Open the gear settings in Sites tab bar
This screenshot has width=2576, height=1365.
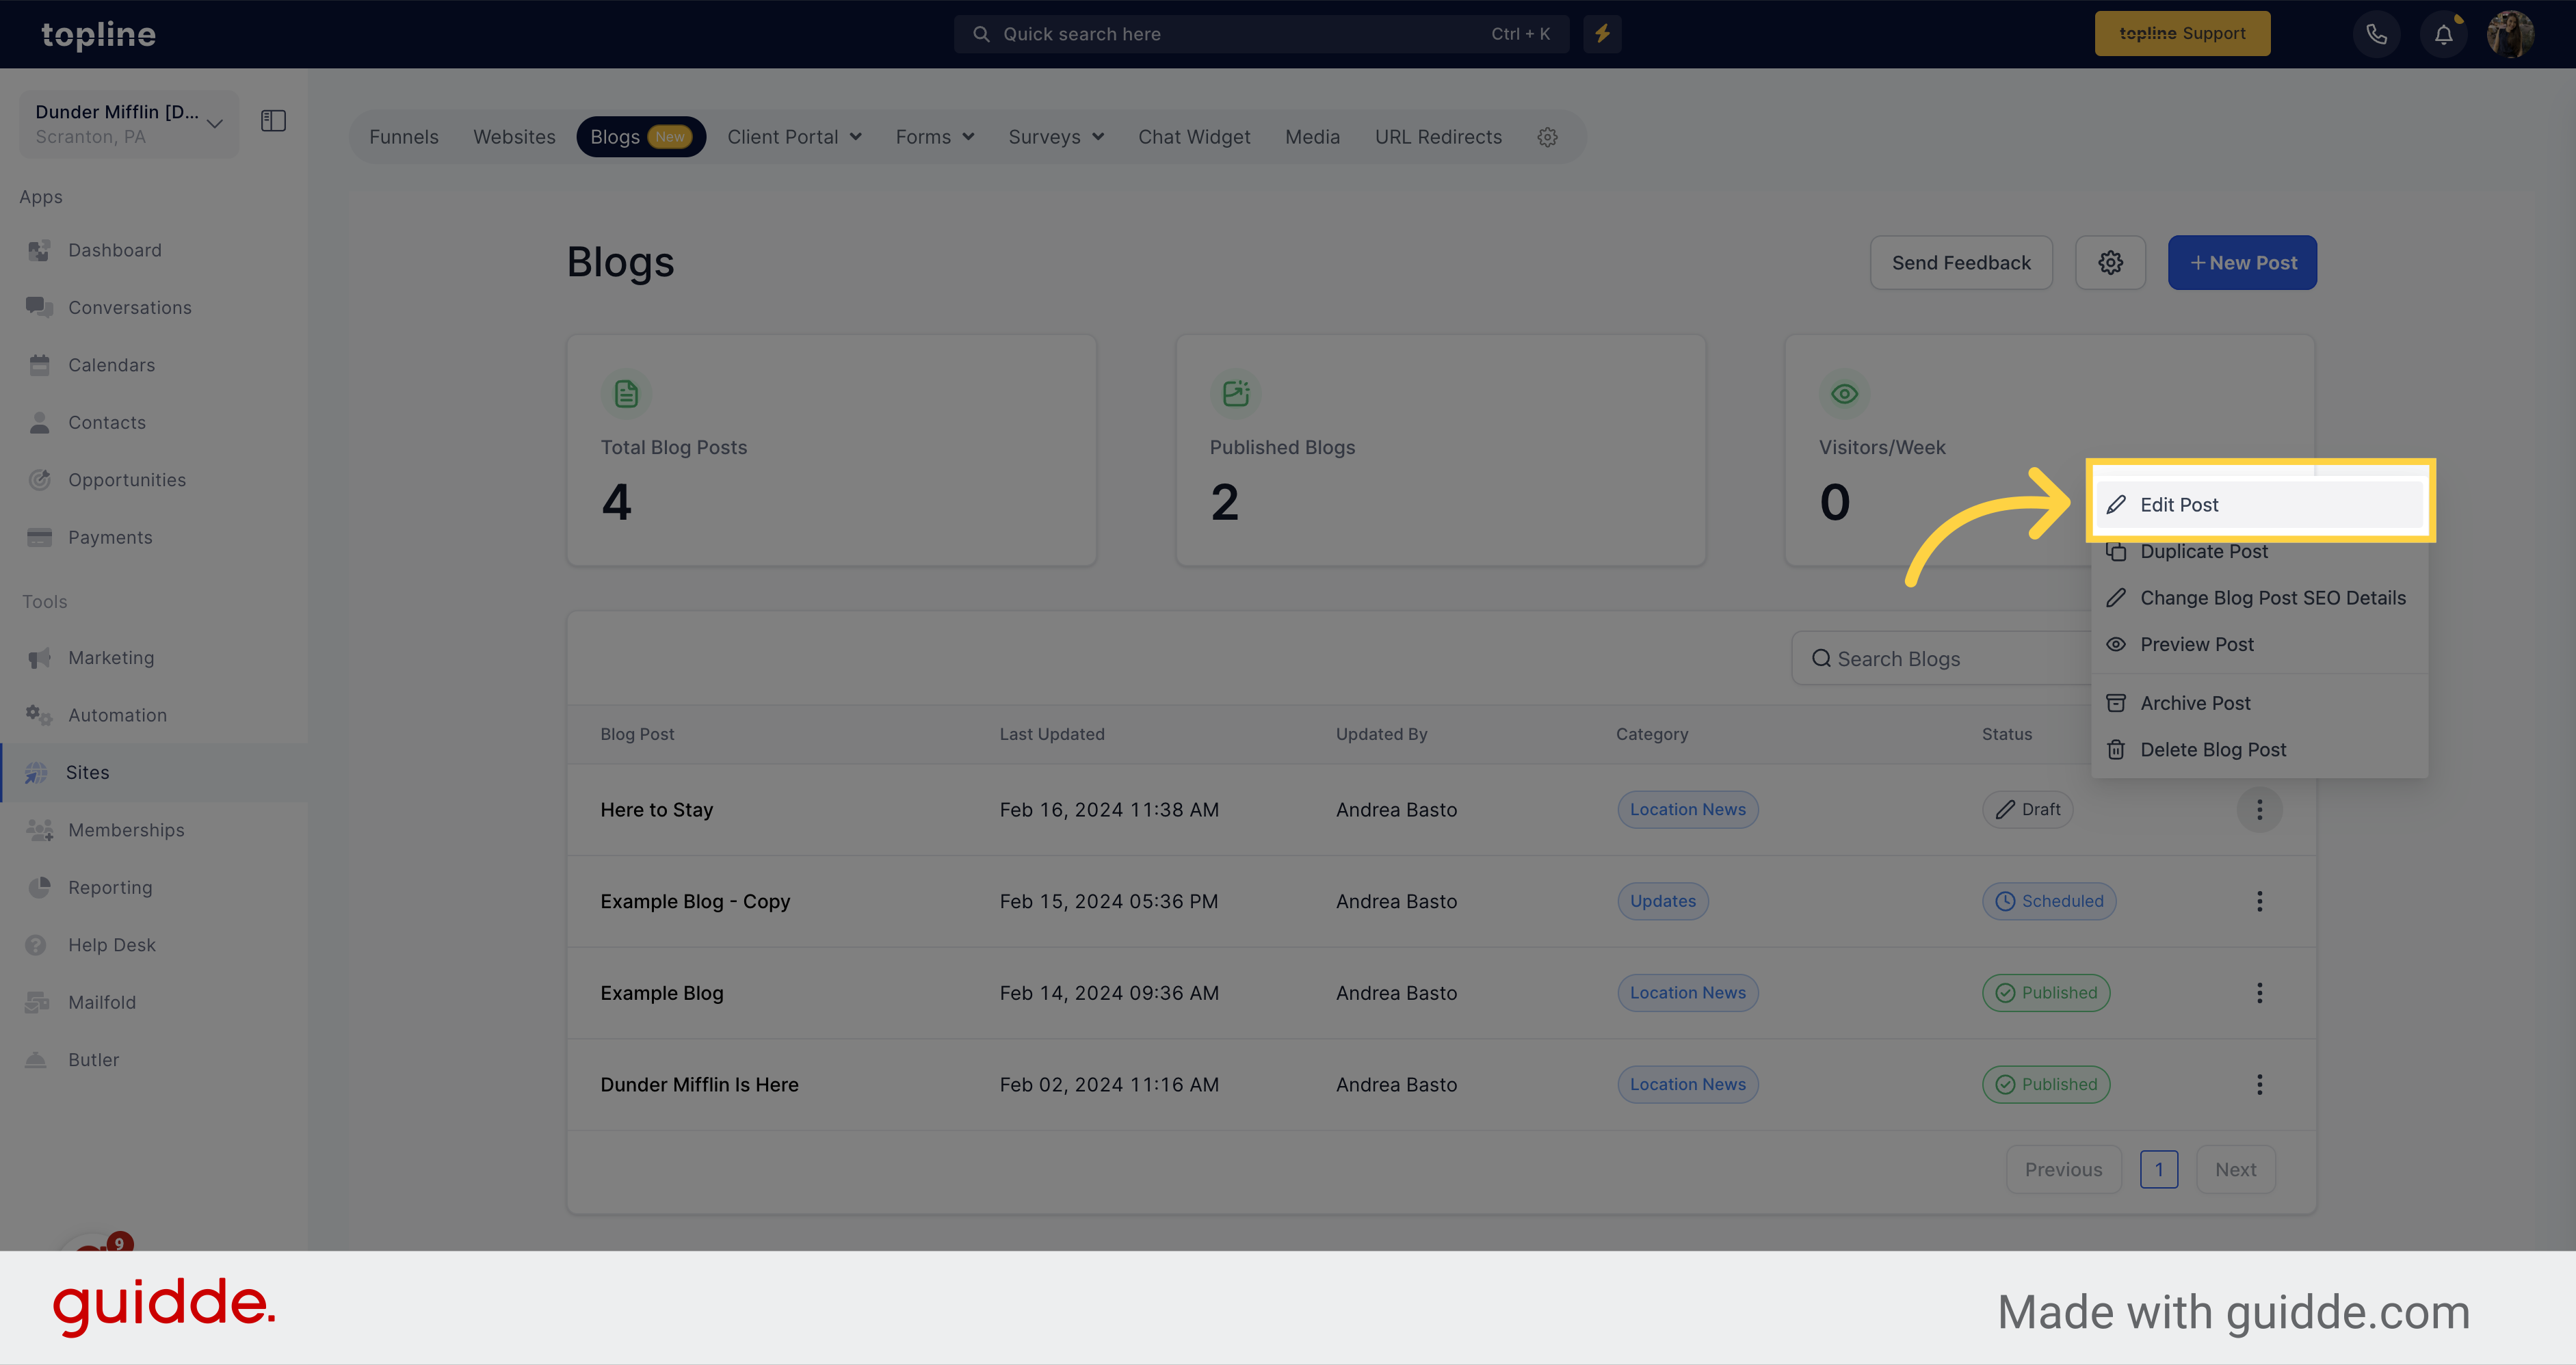[x=1547, y=137]
